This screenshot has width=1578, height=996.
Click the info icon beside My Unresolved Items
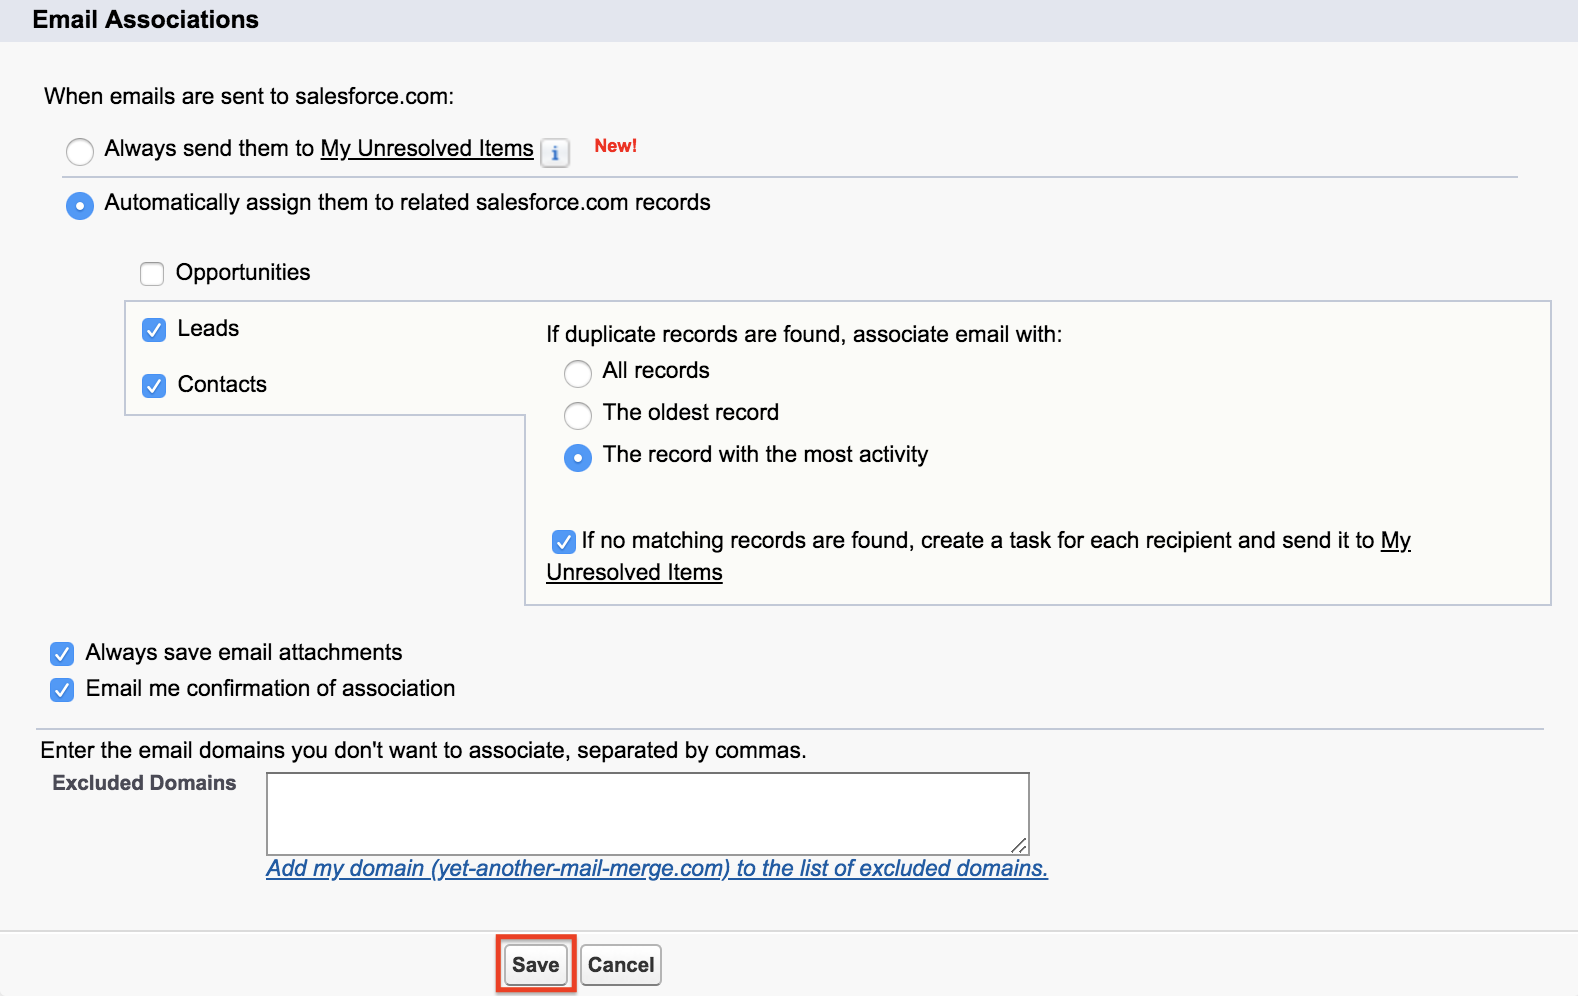pos(555,153)
